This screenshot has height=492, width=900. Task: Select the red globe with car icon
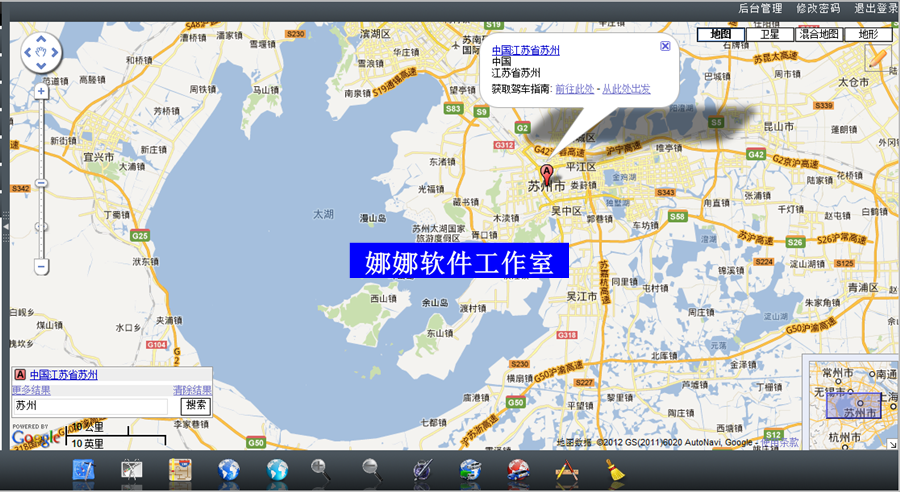pos(518,470)
